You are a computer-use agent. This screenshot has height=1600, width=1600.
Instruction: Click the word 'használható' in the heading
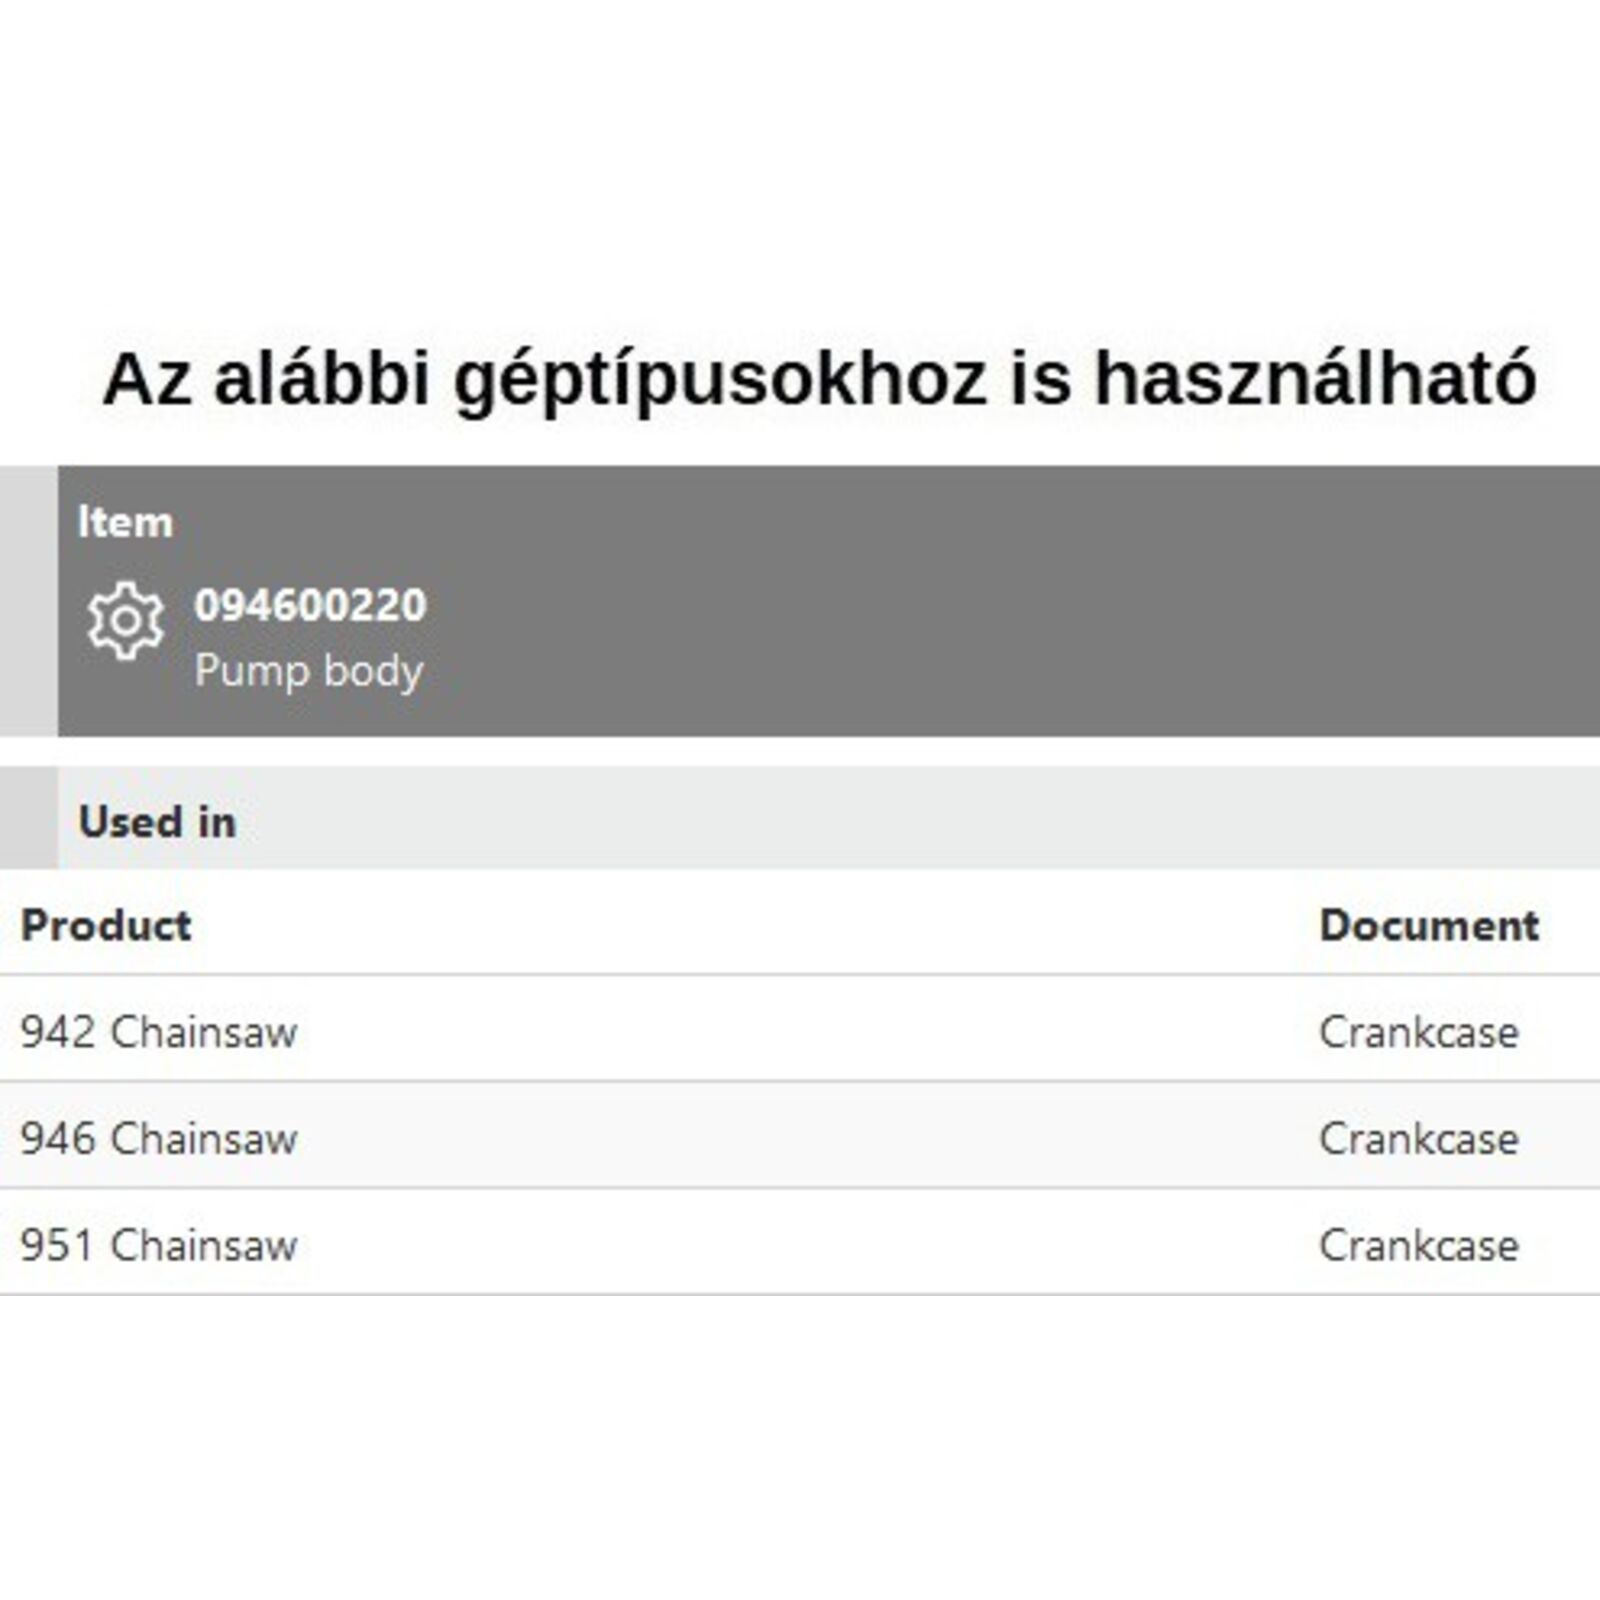pos(1315,378)
